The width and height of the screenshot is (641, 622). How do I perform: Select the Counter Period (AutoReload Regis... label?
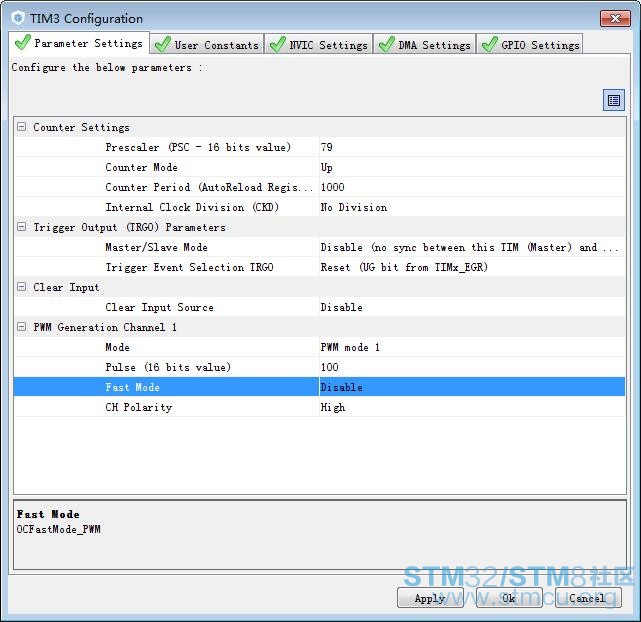(209, 187)
